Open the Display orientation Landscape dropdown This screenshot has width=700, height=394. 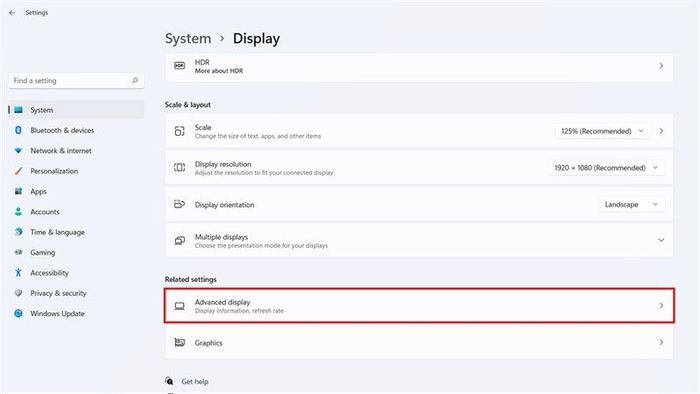click(x=631, y=204)
